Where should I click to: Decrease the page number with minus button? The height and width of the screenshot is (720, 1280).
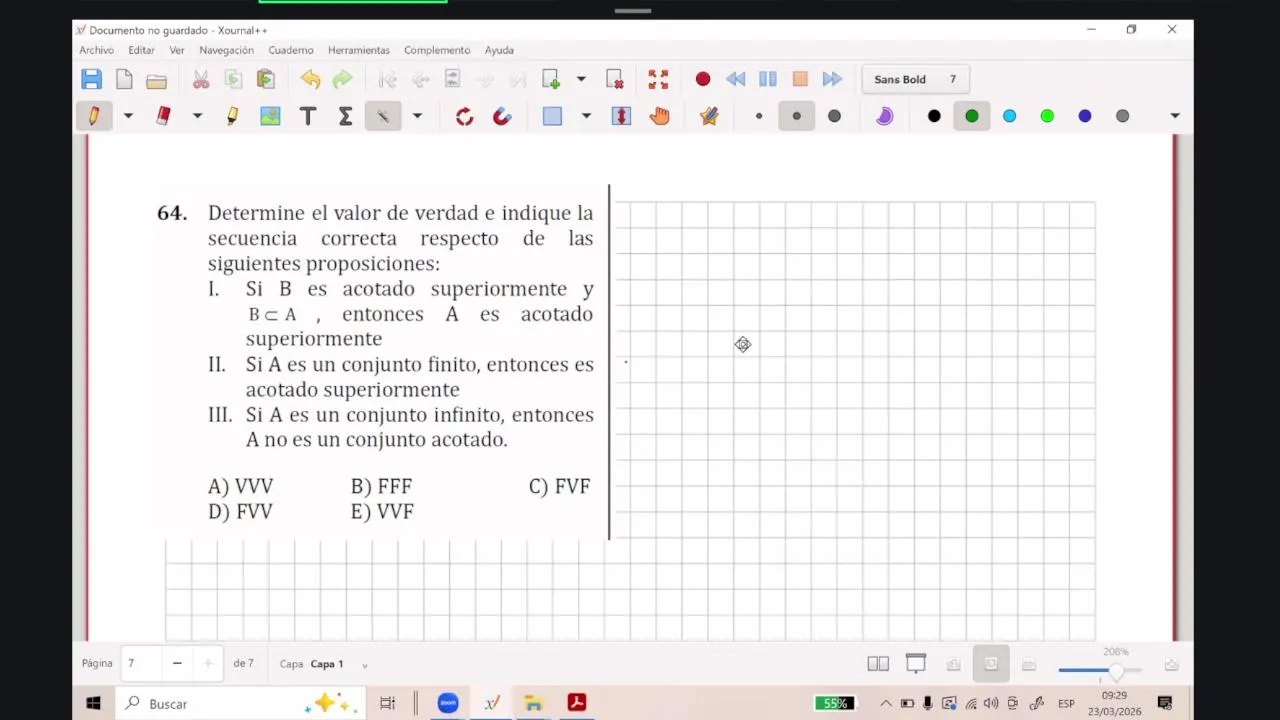(x=177, y=663)
